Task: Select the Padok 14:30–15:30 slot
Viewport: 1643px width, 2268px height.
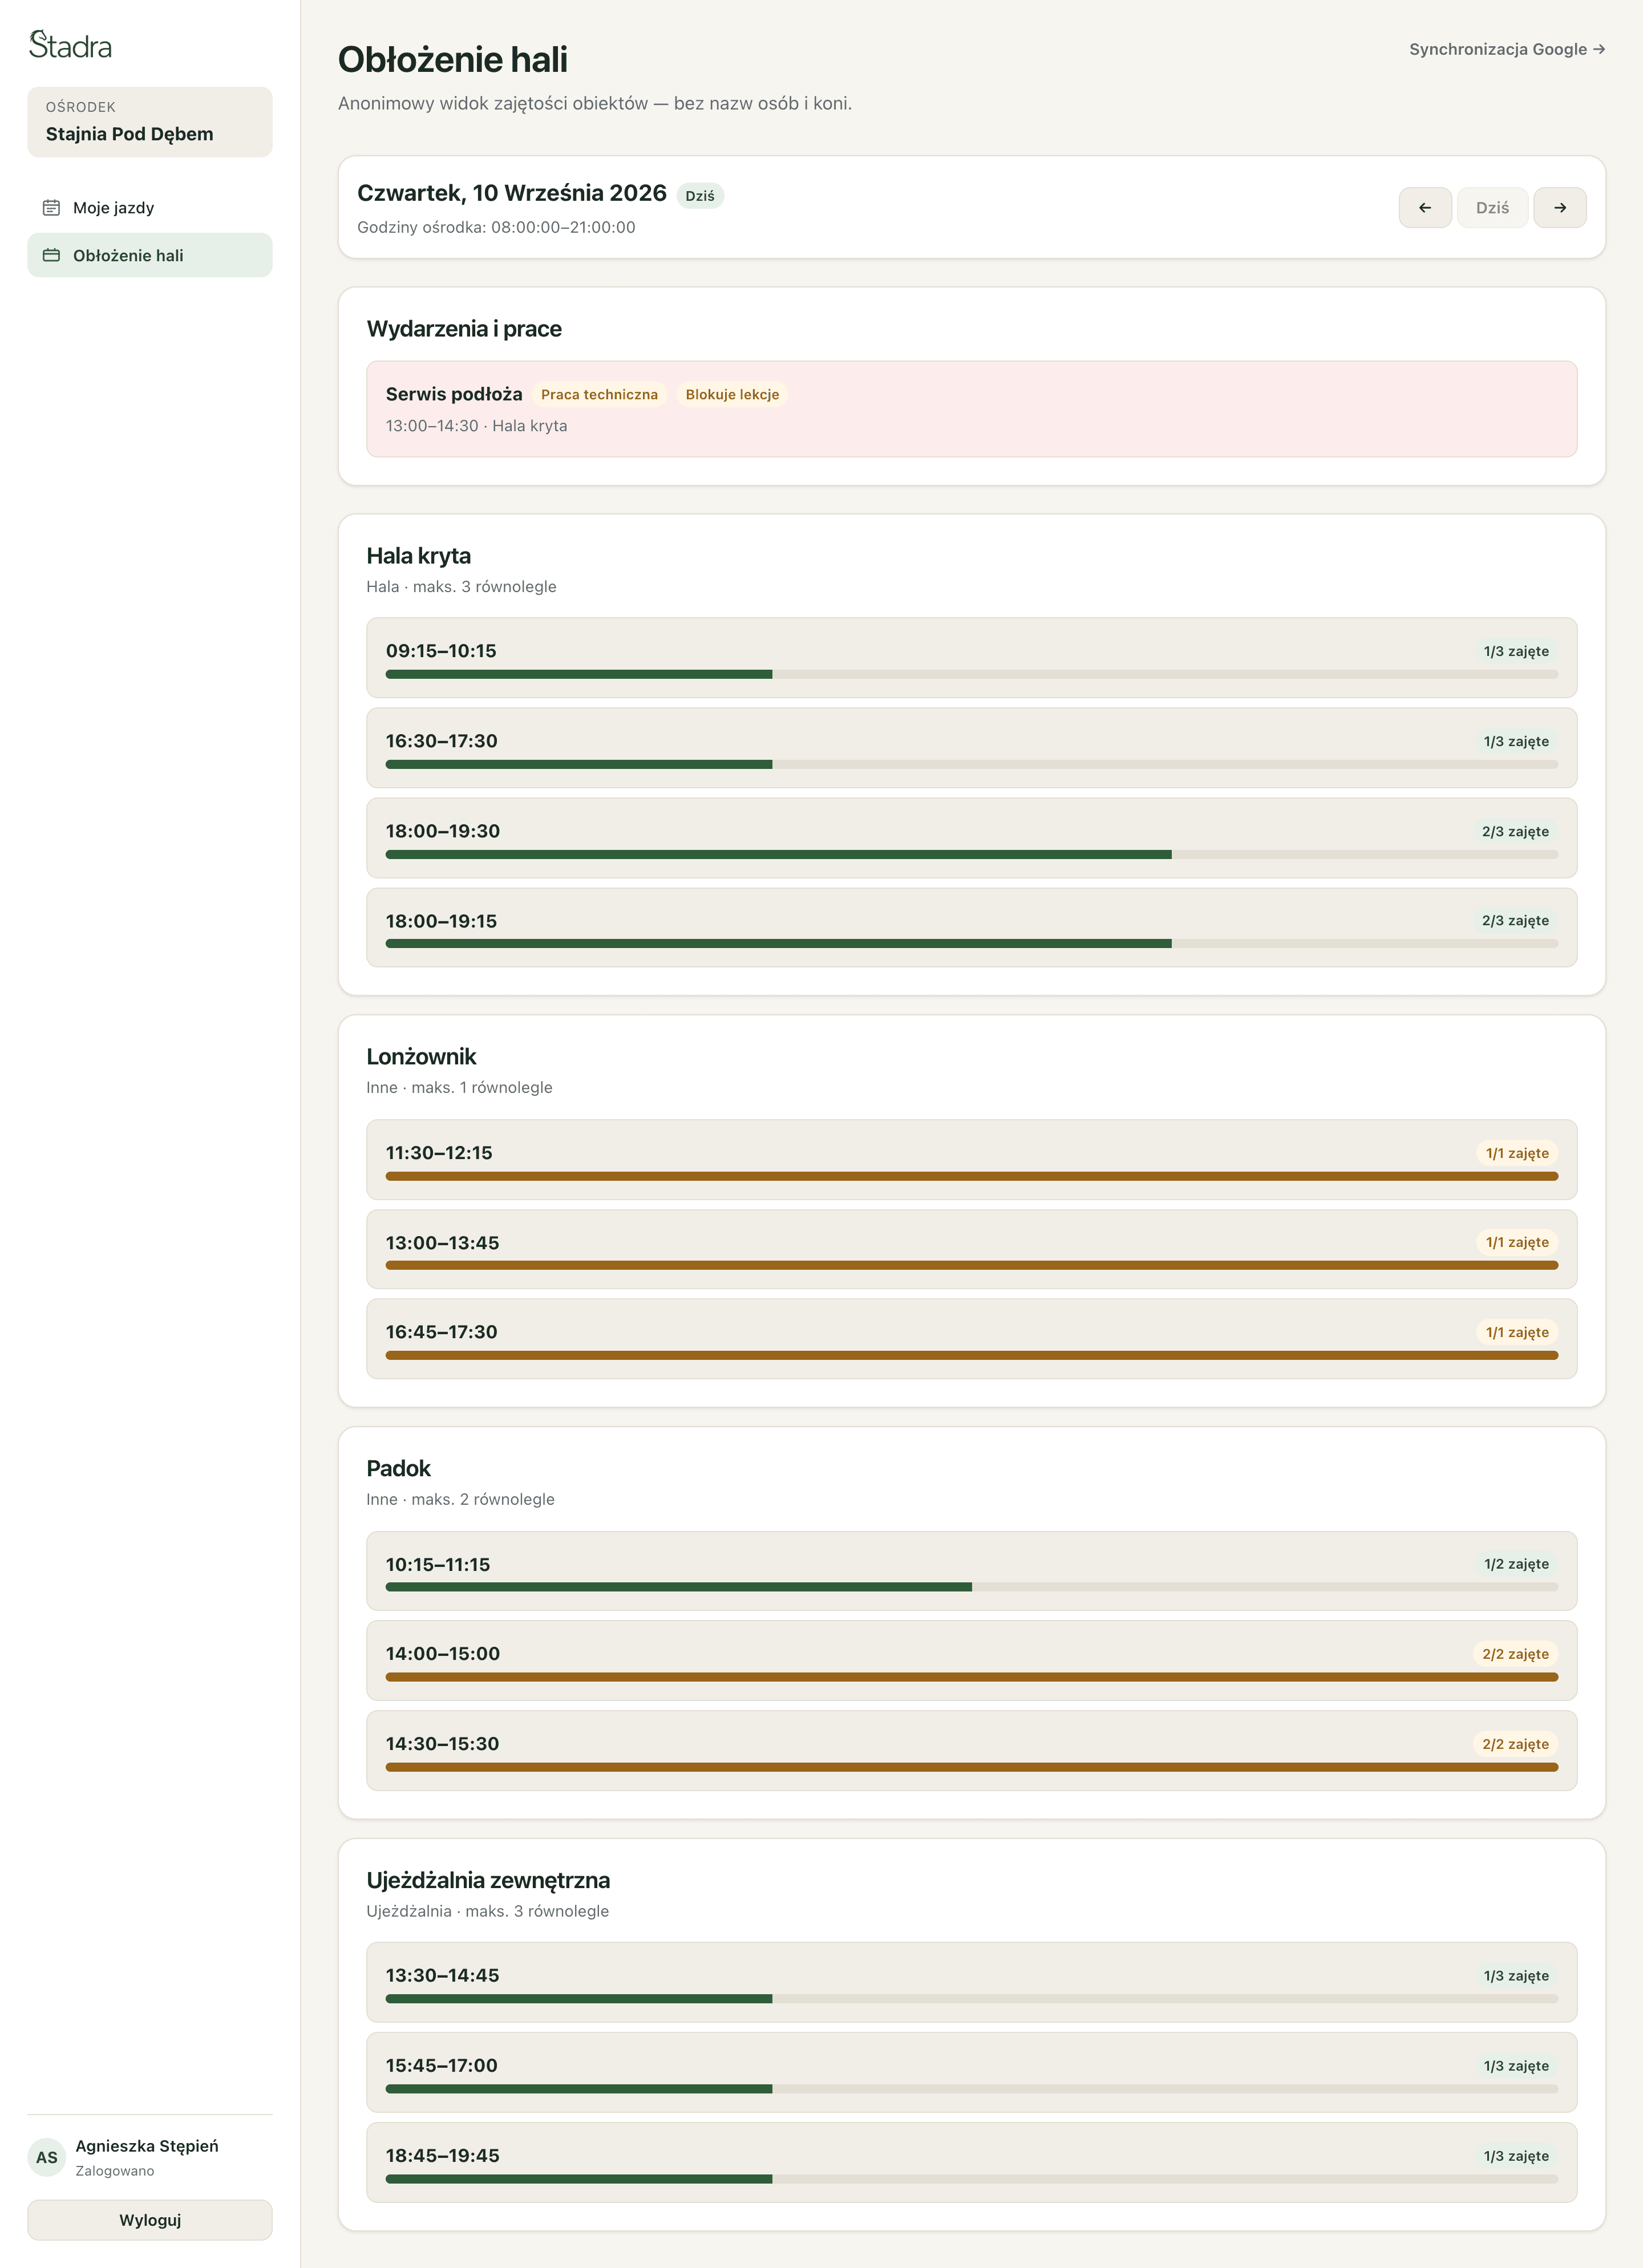Action: (972, 1750)
